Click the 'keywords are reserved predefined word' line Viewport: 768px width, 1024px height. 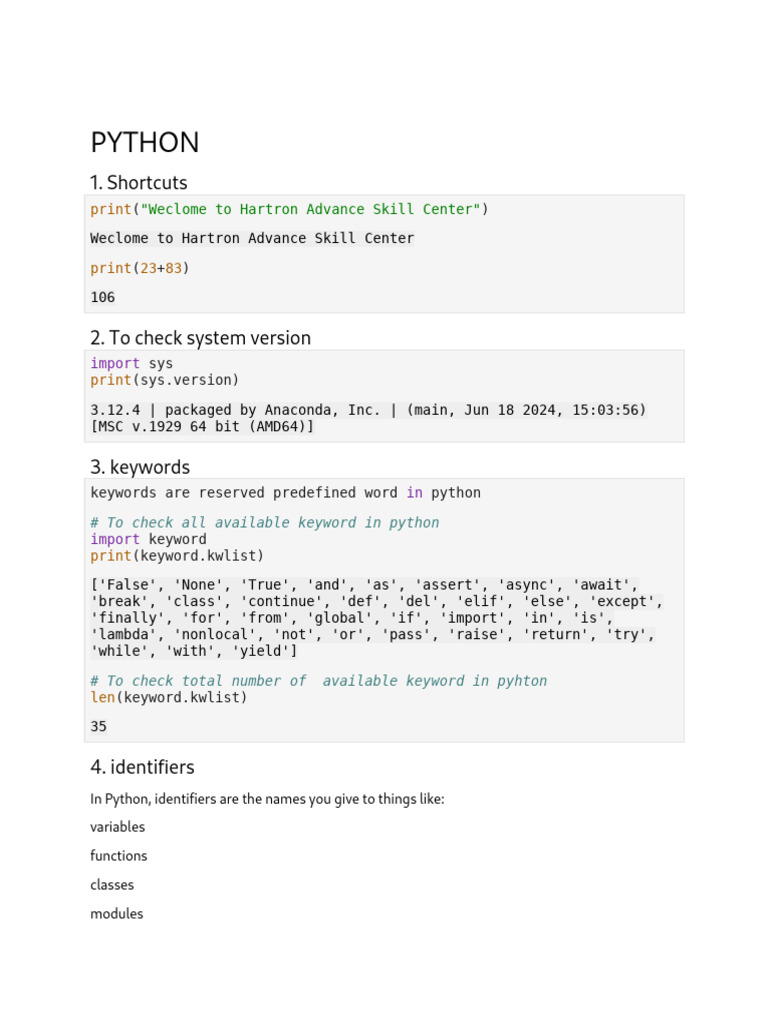tap(285, 493)
